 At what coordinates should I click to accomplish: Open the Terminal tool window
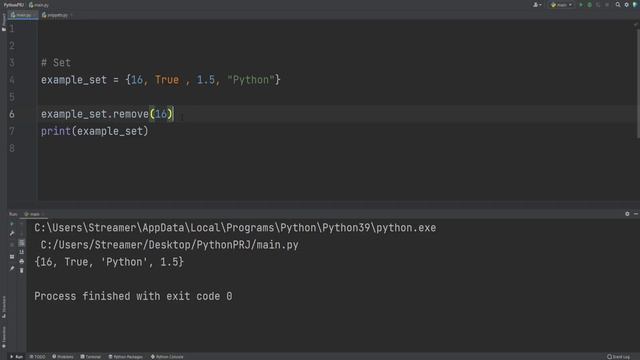(x=91, y=357)
